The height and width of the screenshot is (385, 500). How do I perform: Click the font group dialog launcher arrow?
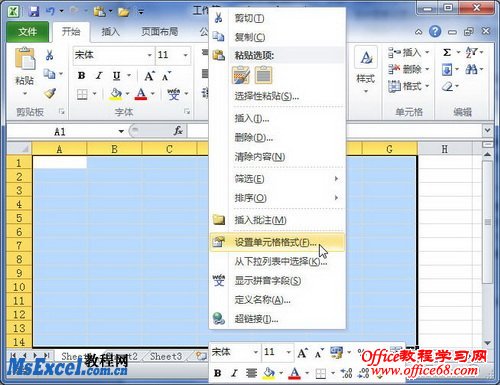[x=187, y=112]
